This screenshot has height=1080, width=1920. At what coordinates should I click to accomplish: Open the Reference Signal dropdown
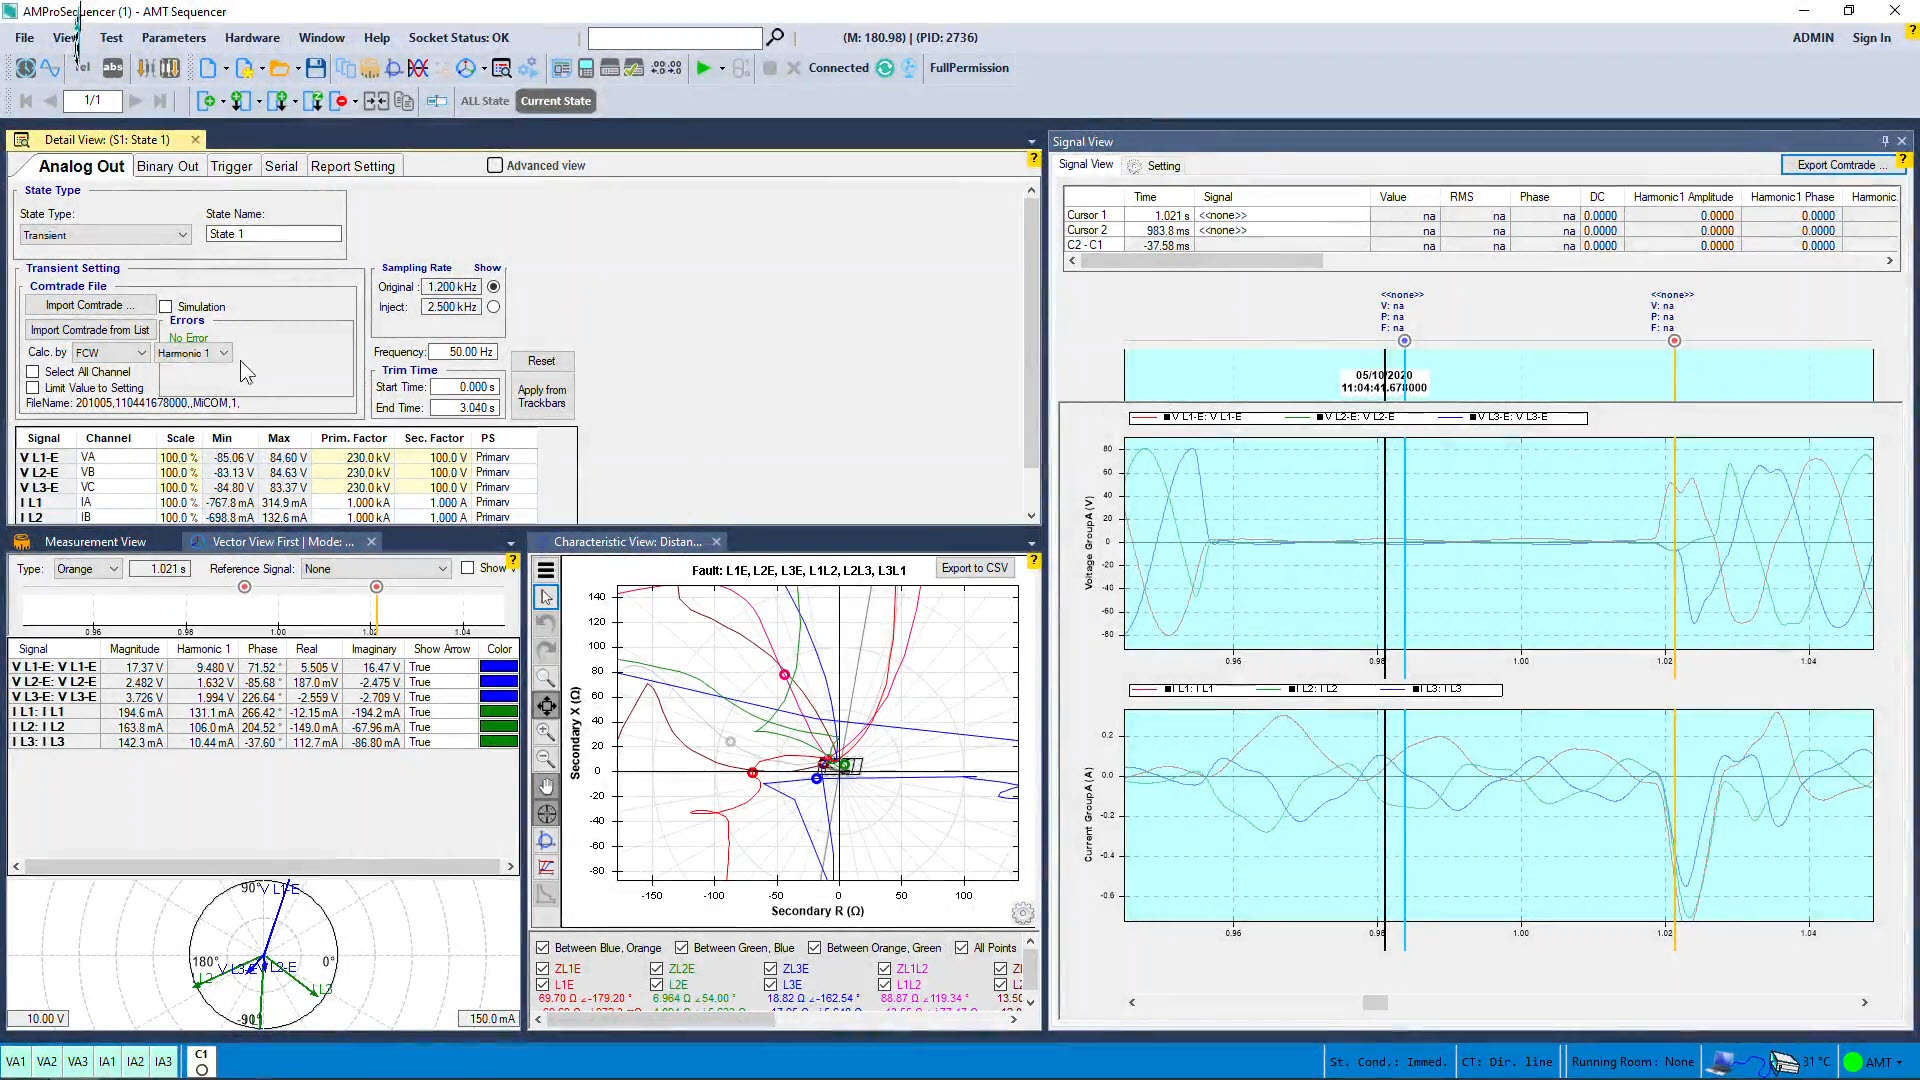[376, 569]
